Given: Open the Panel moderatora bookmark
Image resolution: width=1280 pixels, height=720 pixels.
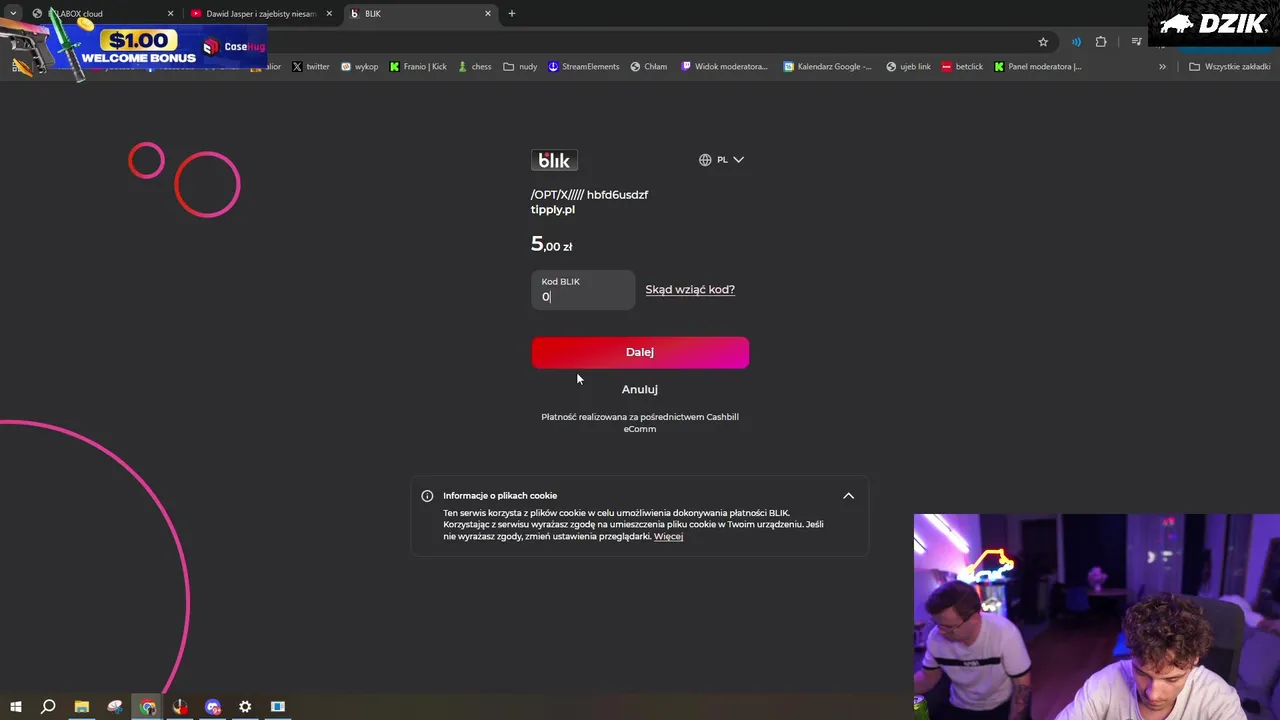Looking at the screenshot, I should coord(1038,67).
